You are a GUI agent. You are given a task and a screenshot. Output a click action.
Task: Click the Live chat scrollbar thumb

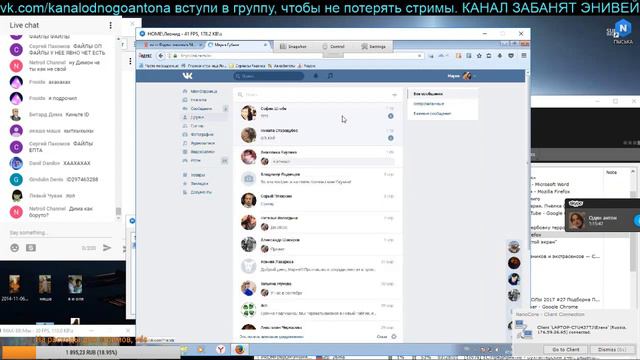click(118, 211)
